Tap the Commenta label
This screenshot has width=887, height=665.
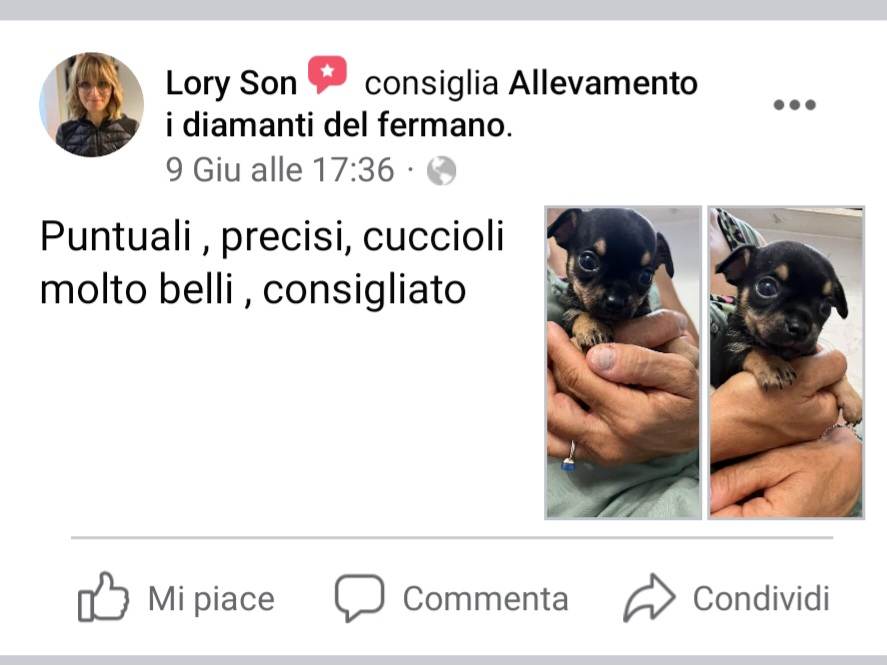pos(485,599)
